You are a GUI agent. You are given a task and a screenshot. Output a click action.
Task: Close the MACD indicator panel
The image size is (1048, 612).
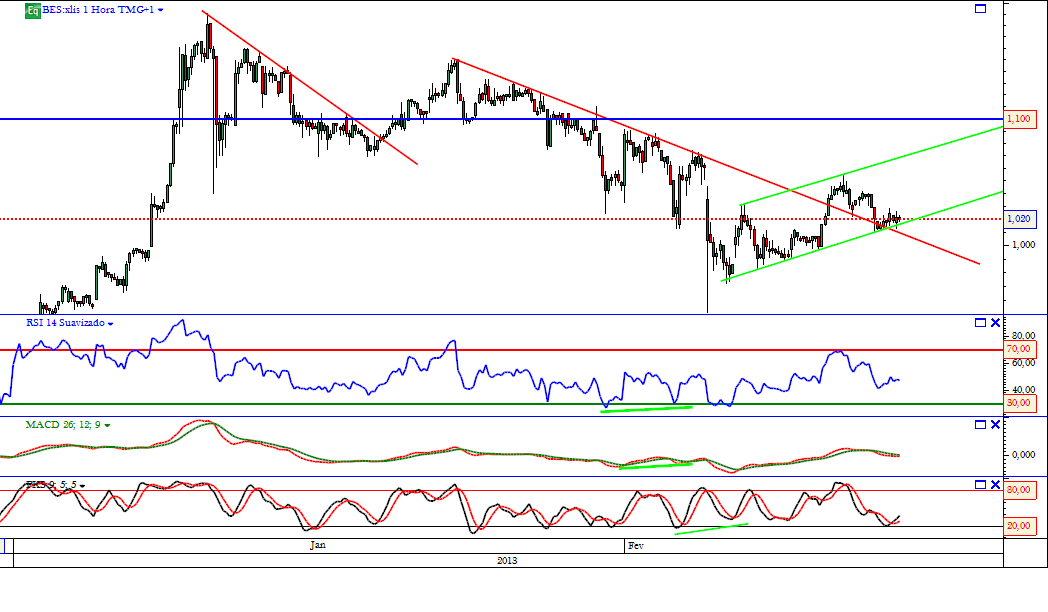click(x=995, y=424)
